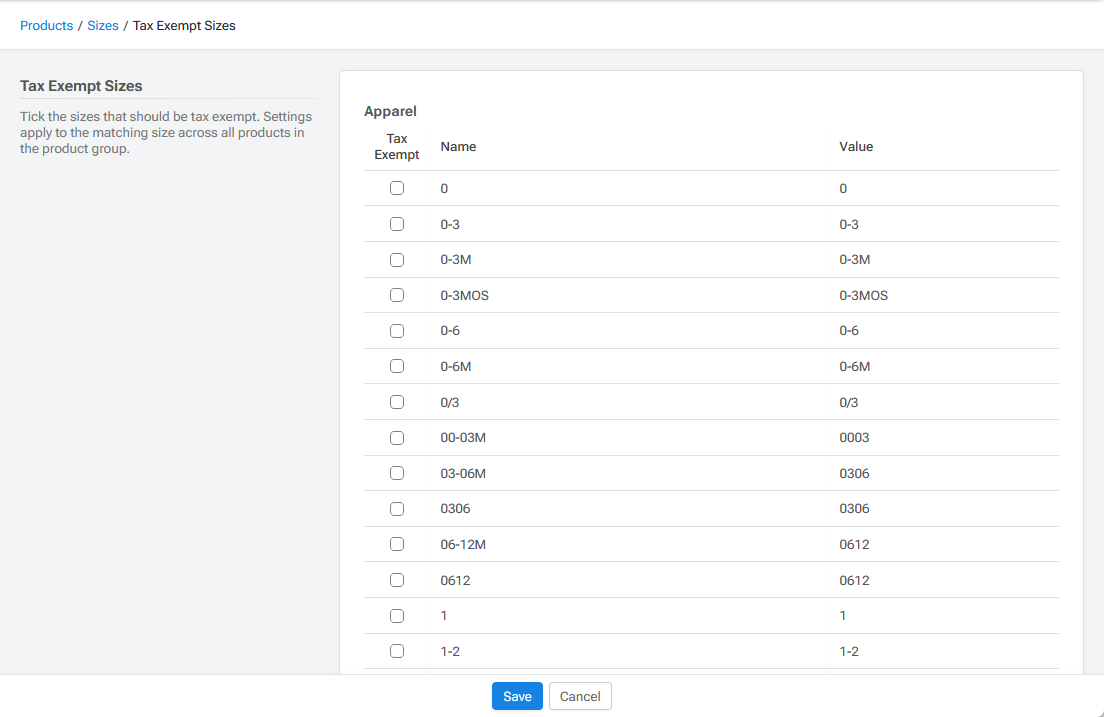
Task: Enable tax exempt for size 1-2
Action: coord(397,651)
